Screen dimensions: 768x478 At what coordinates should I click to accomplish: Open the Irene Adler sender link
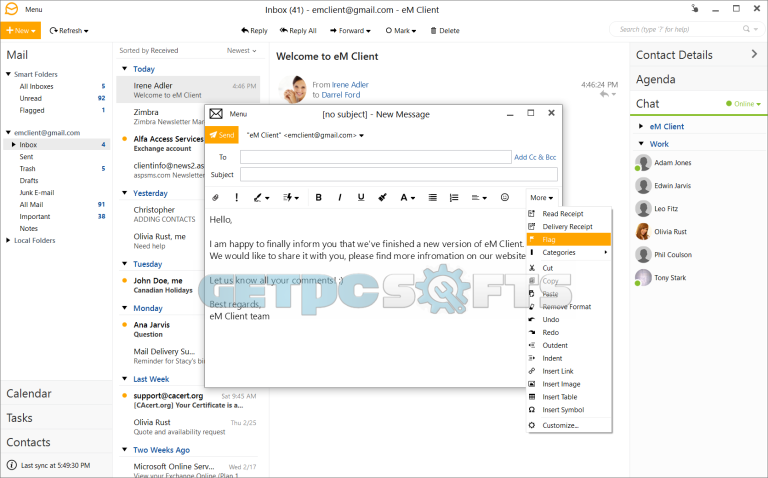[x=350, y=85]
